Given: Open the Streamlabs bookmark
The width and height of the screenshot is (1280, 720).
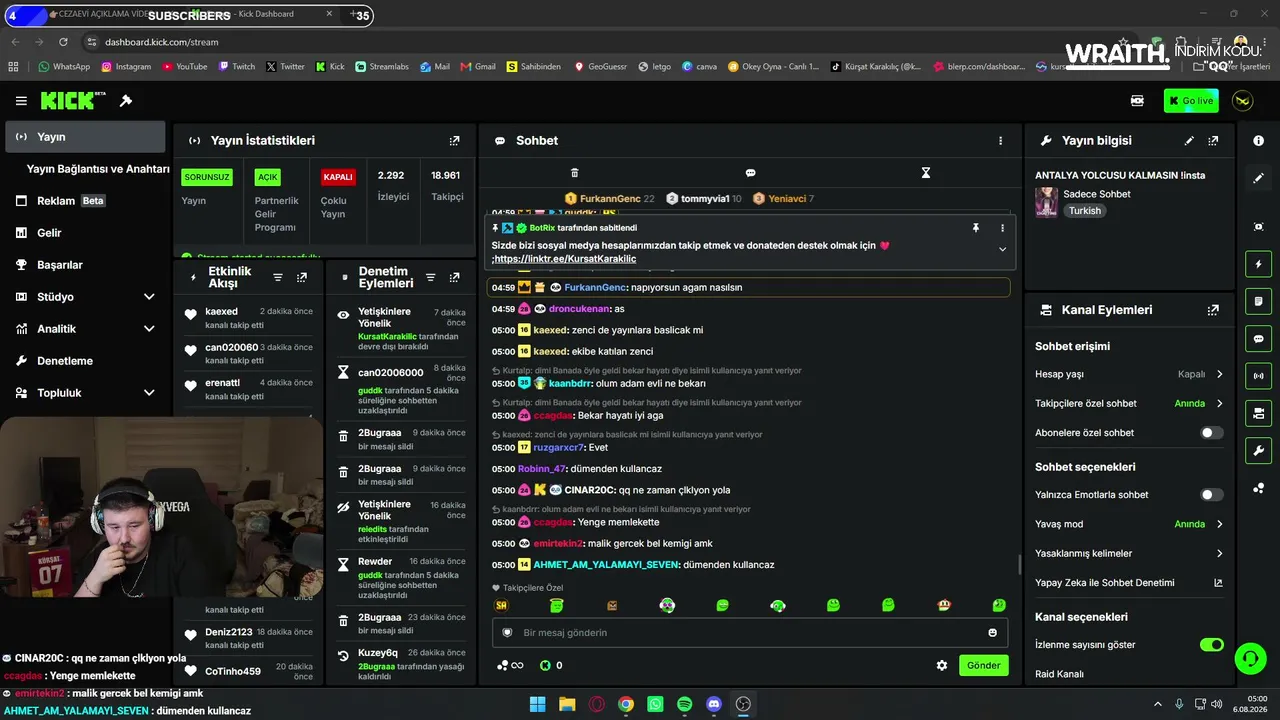Looking at the screenshot, I should (382, 67).
